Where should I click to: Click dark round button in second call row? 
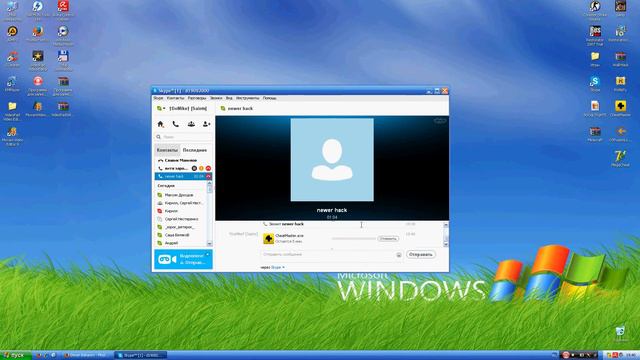pyautogui.click(x=194, y=168)
